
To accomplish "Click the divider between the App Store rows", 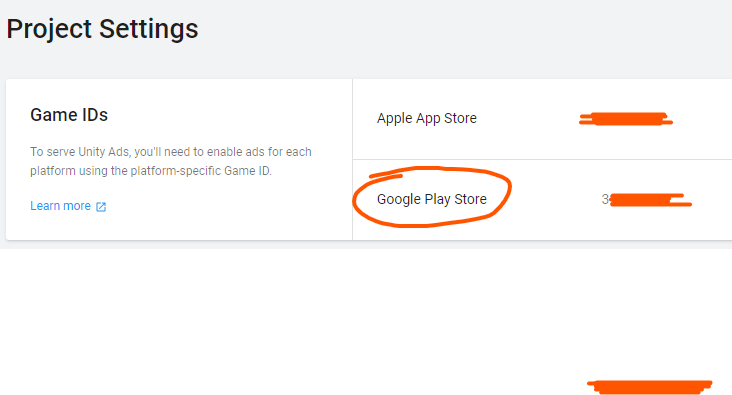I will coord(542,159).
